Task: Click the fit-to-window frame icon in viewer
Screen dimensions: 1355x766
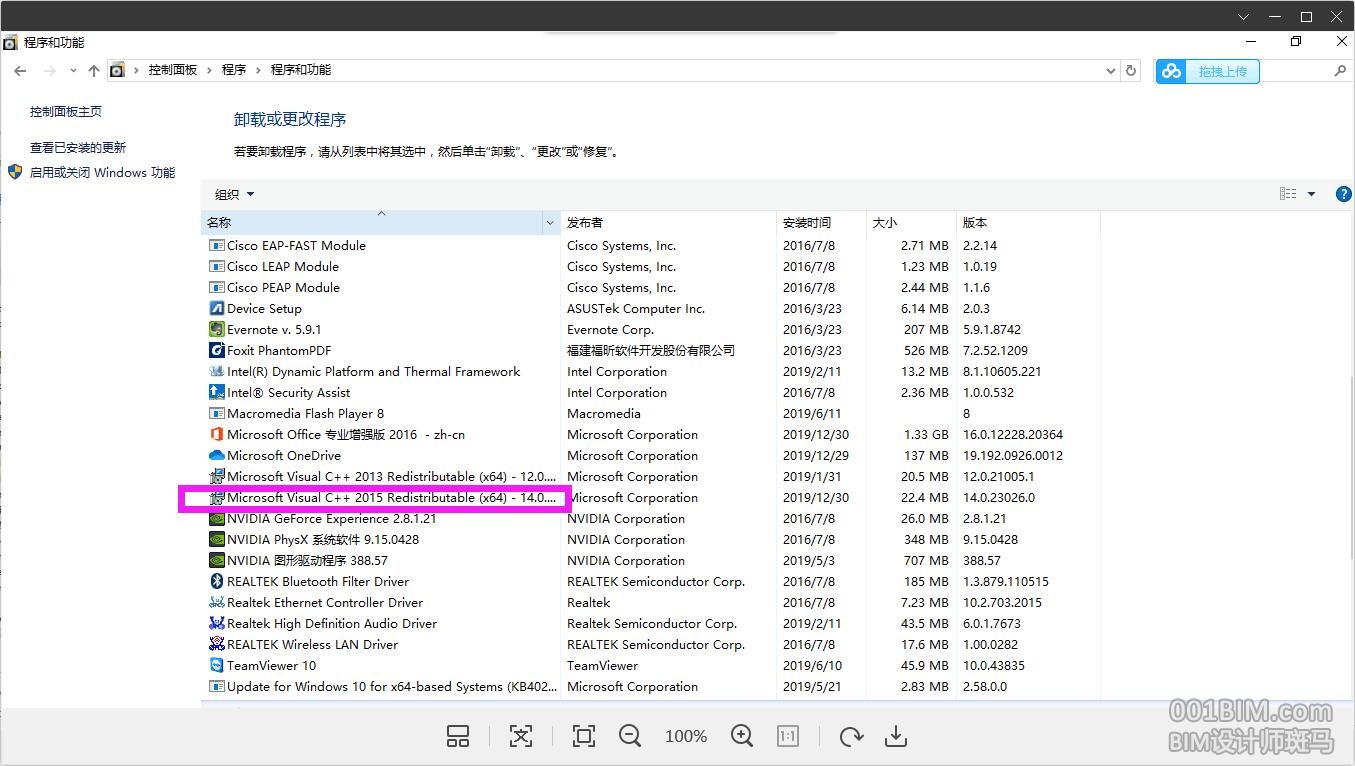Action: (x=584, y=737)
